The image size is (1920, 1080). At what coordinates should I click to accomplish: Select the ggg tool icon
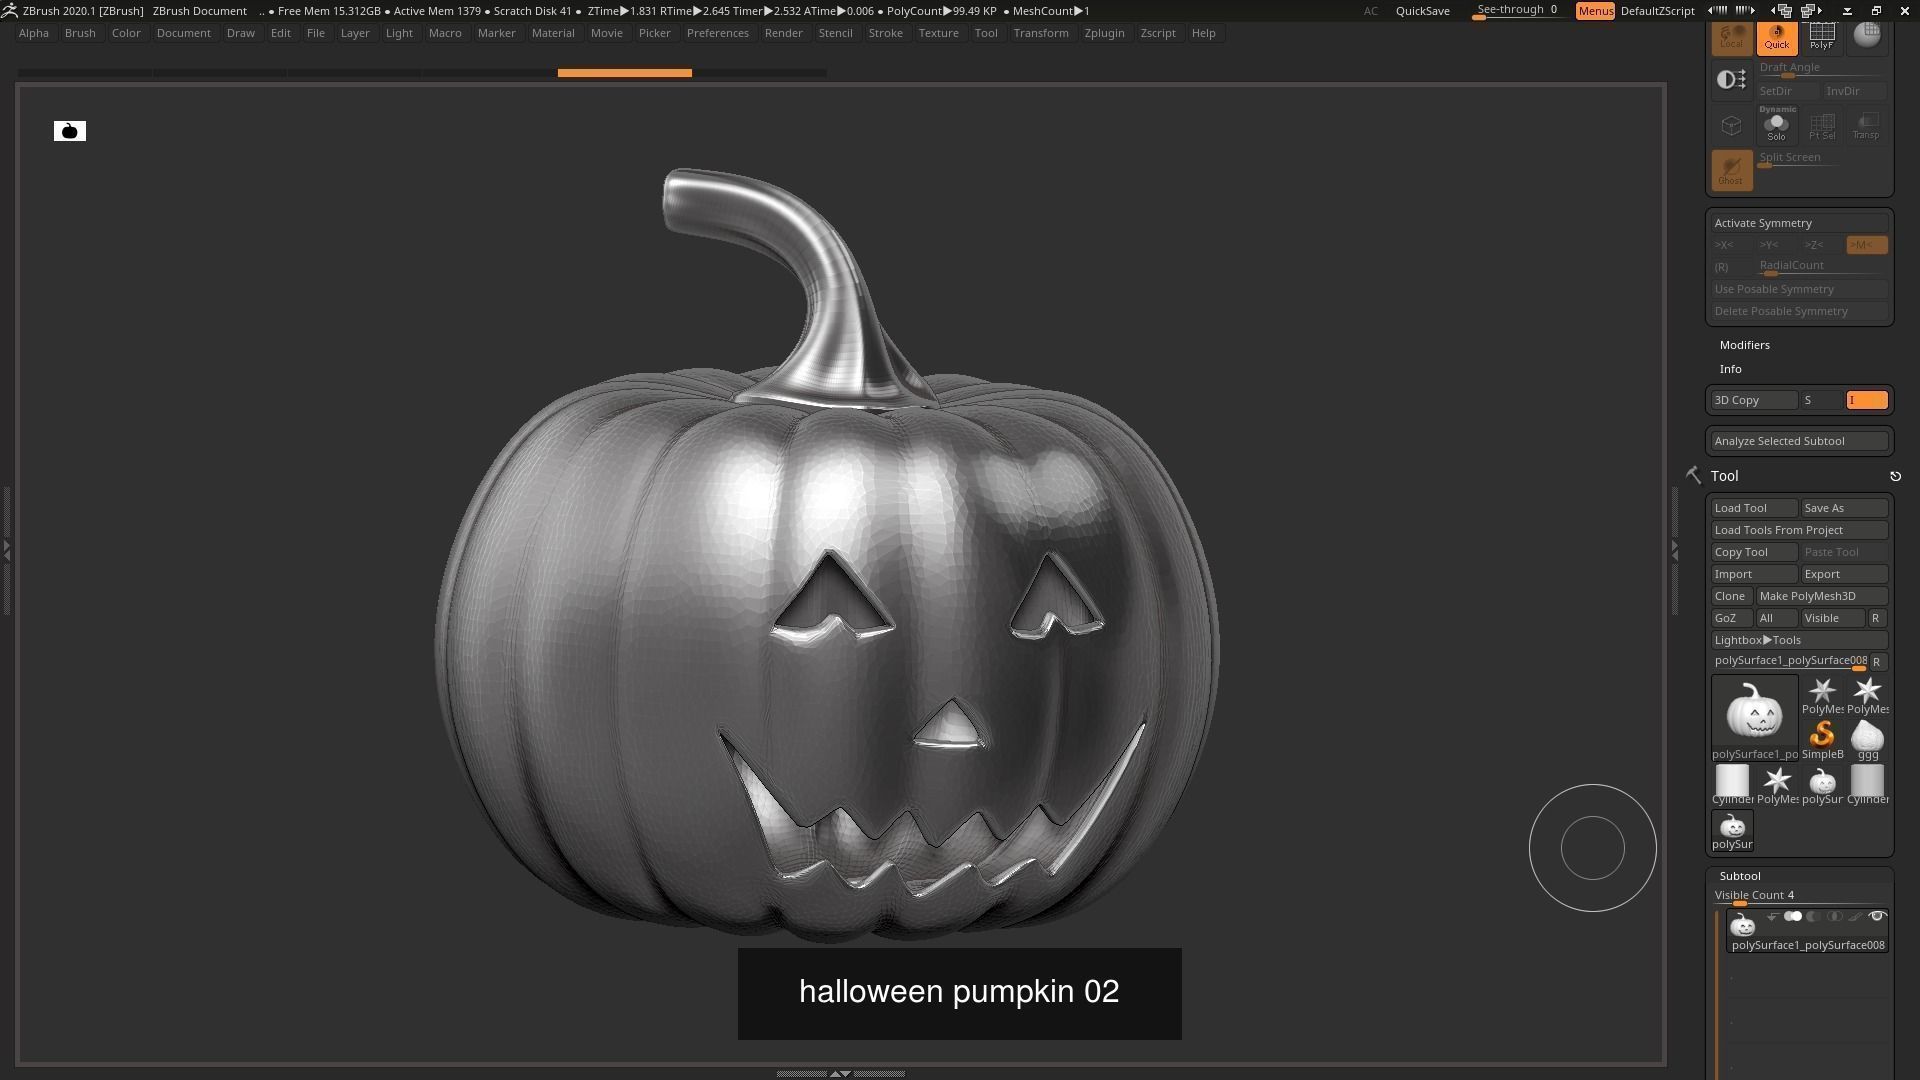point(1867,740)
